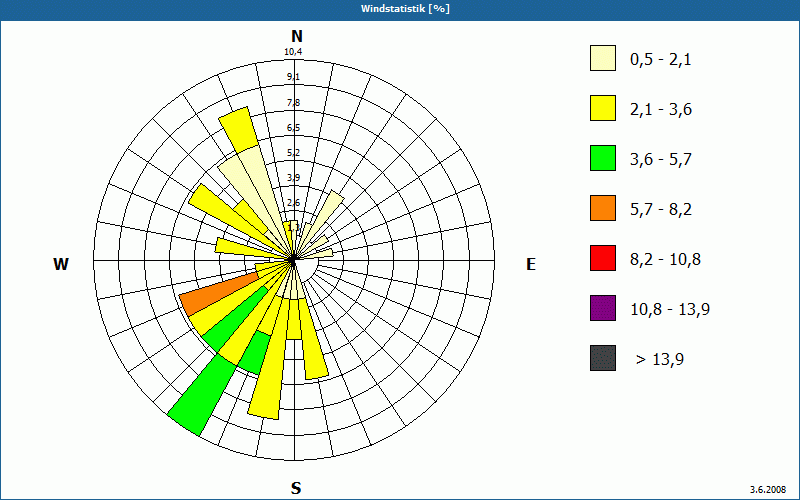Click the E compass label

tap(531, 264)
